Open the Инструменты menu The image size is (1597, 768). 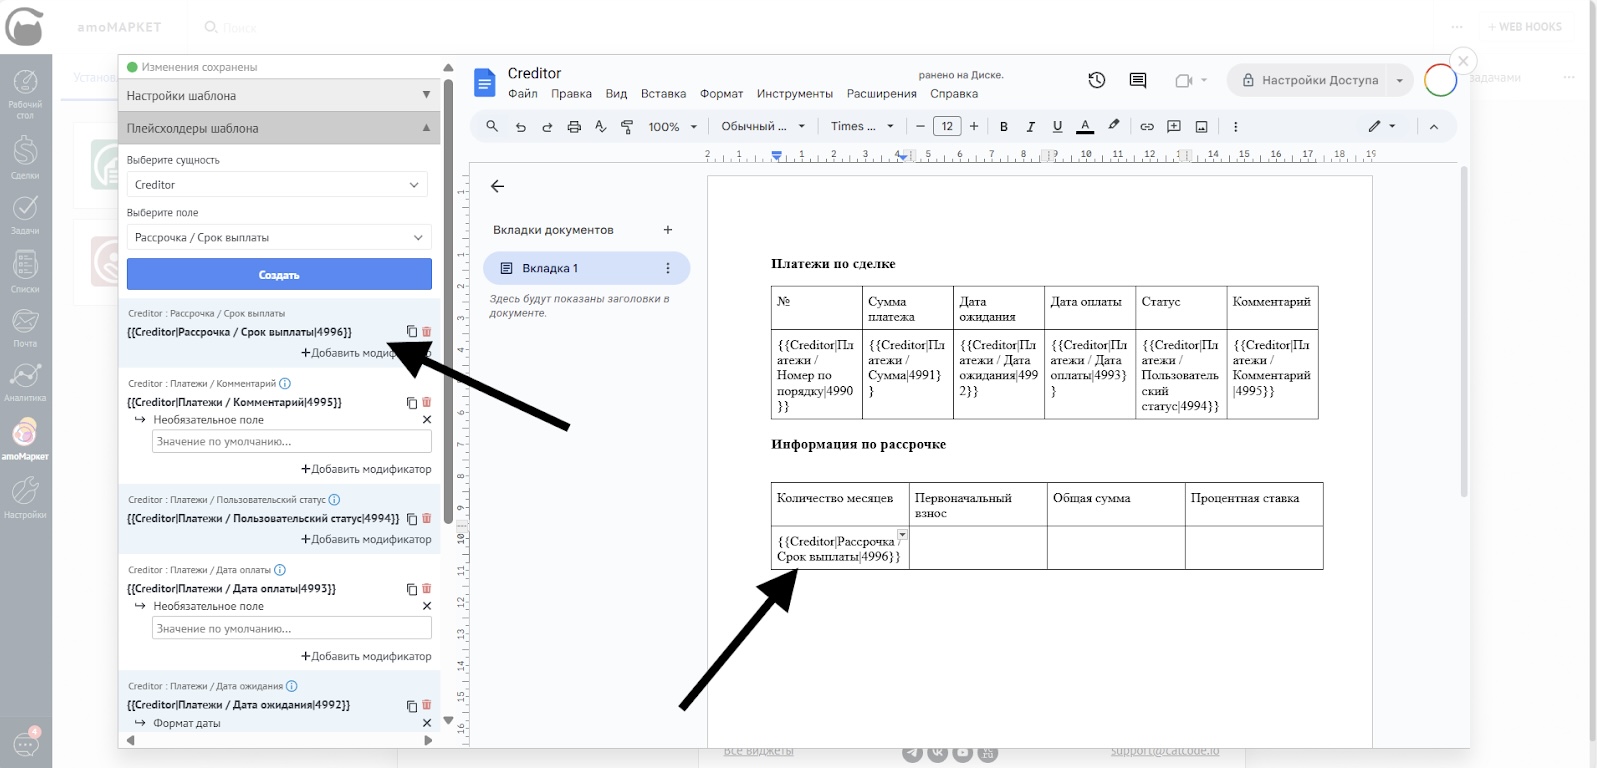(794, 94)
